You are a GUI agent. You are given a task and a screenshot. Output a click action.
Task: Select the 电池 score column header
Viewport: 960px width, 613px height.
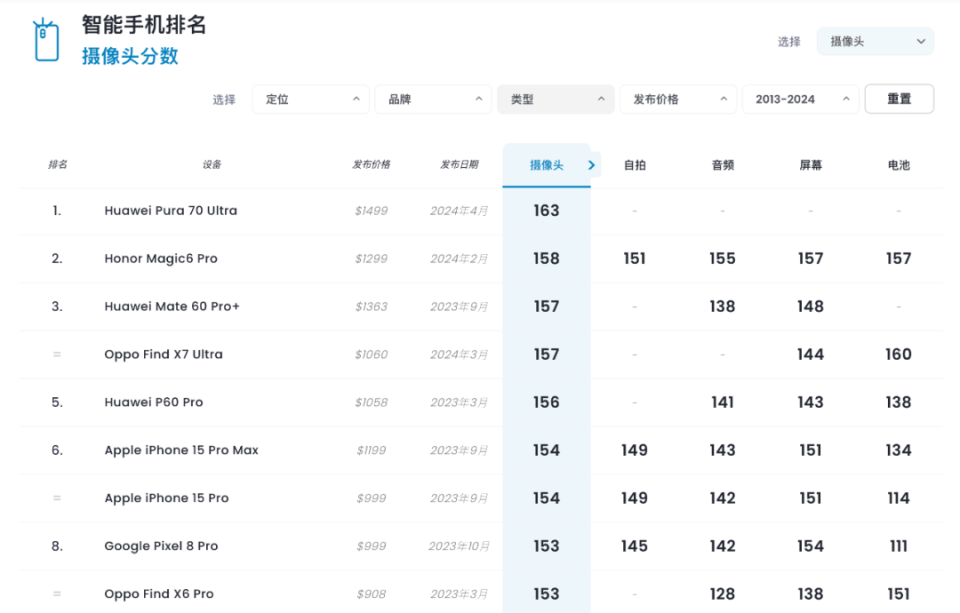point(898,165)
